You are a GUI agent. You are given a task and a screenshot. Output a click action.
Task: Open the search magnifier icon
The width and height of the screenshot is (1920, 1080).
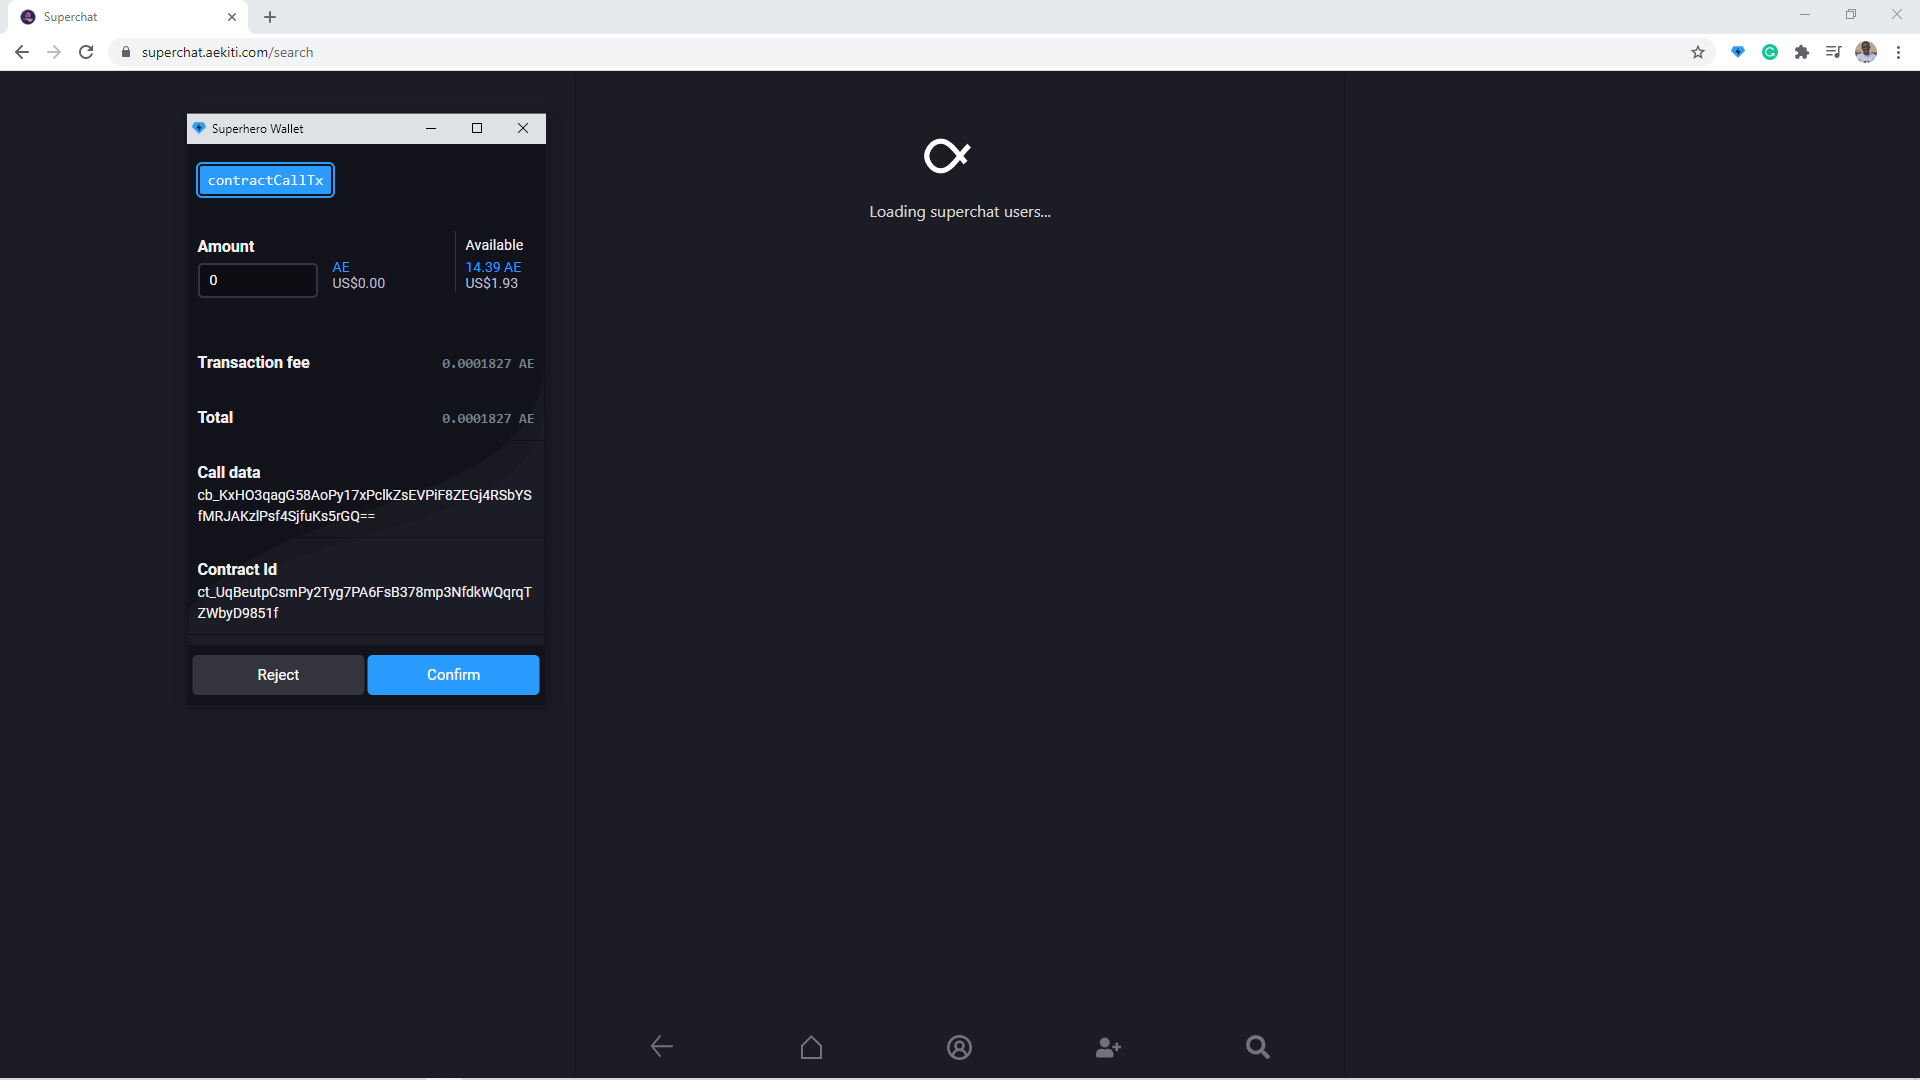(1257, 1047)
